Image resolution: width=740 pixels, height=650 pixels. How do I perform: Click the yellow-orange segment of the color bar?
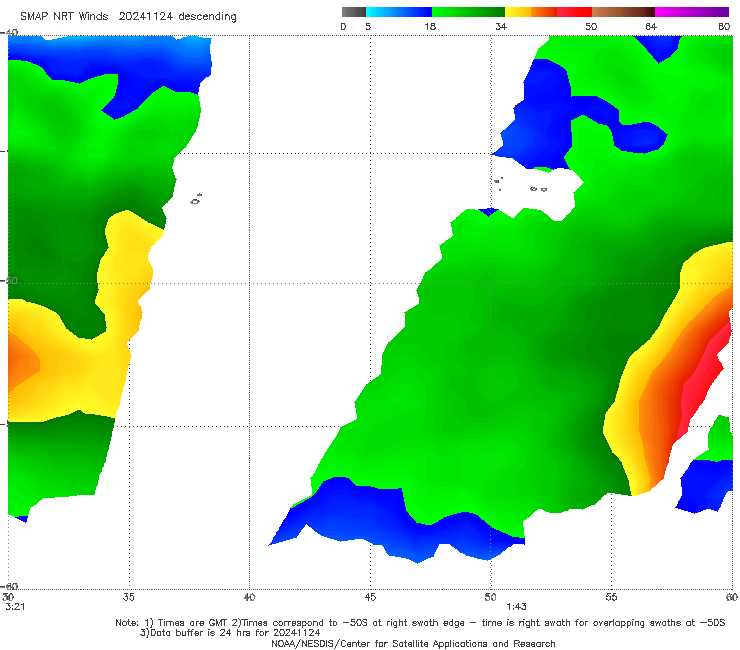[x=530, y=12]
